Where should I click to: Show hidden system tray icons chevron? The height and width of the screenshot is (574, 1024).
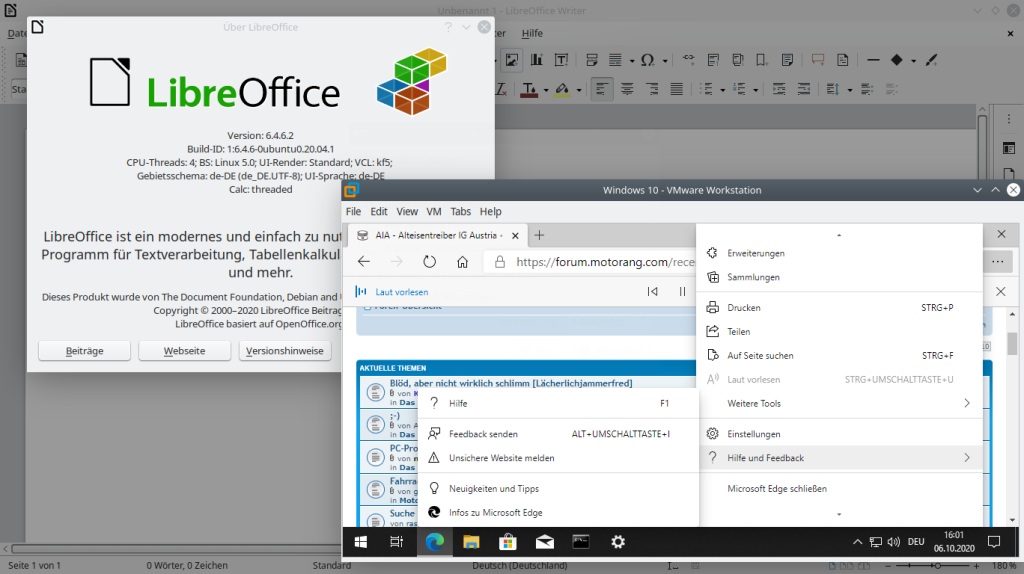[x=857, y=542]
